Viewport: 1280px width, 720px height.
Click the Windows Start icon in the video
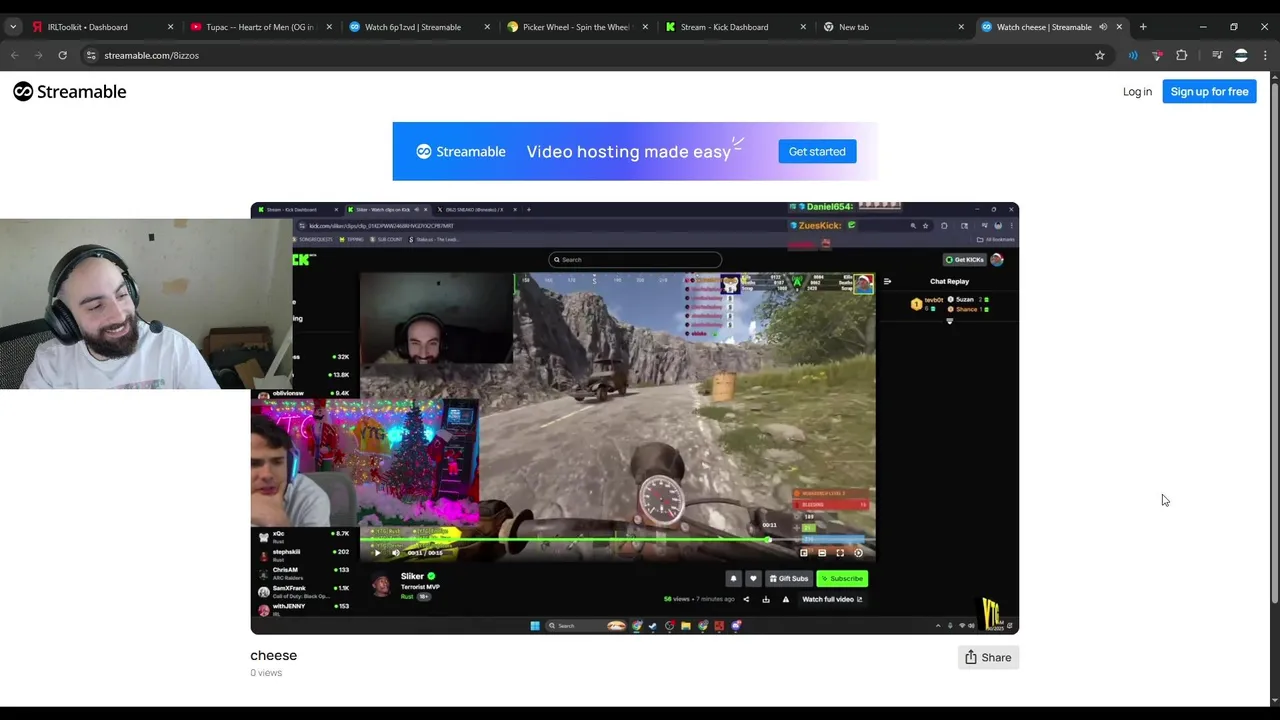[535, 626]
